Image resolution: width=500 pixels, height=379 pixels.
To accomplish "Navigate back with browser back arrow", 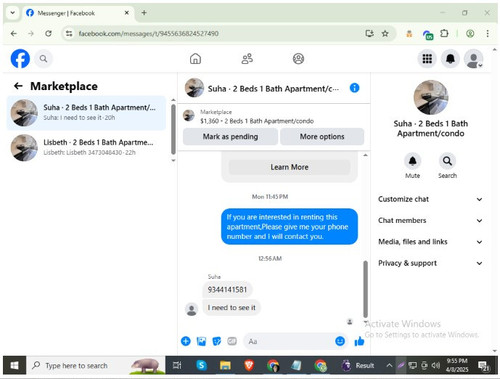I will pos(14,33).
